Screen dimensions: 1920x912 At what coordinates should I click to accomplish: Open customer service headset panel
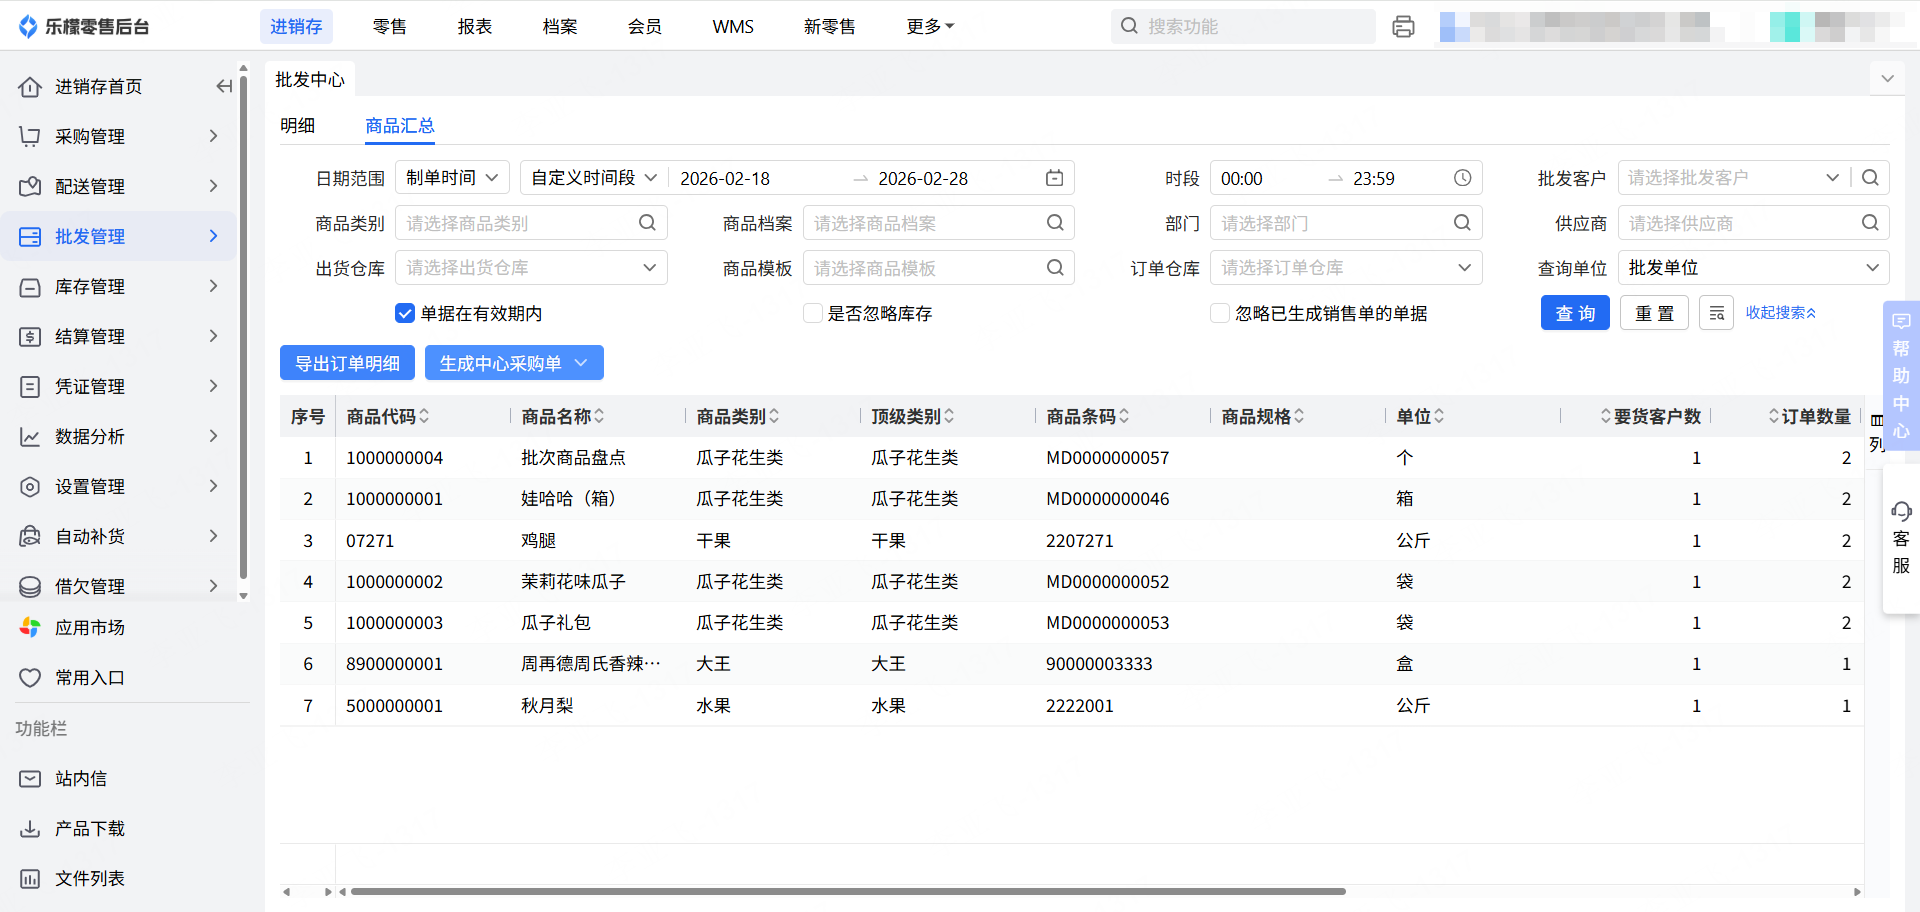(x=1901, y=538)
